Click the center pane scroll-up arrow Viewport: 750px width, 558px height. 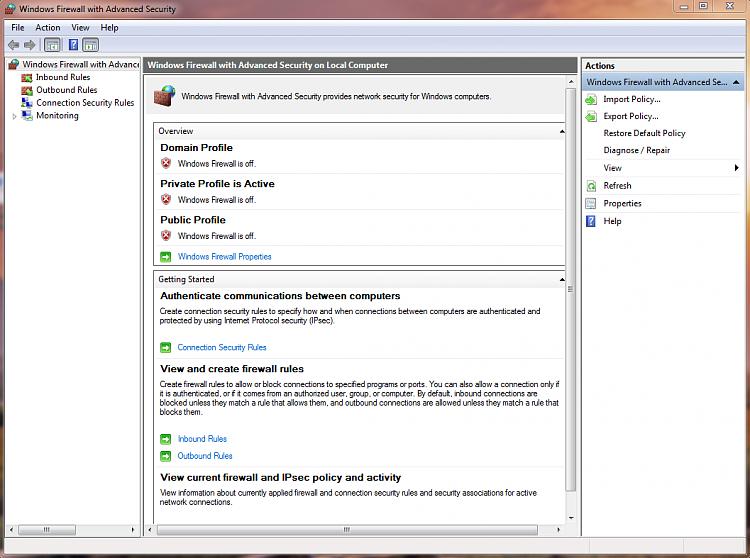coord(571,82)
